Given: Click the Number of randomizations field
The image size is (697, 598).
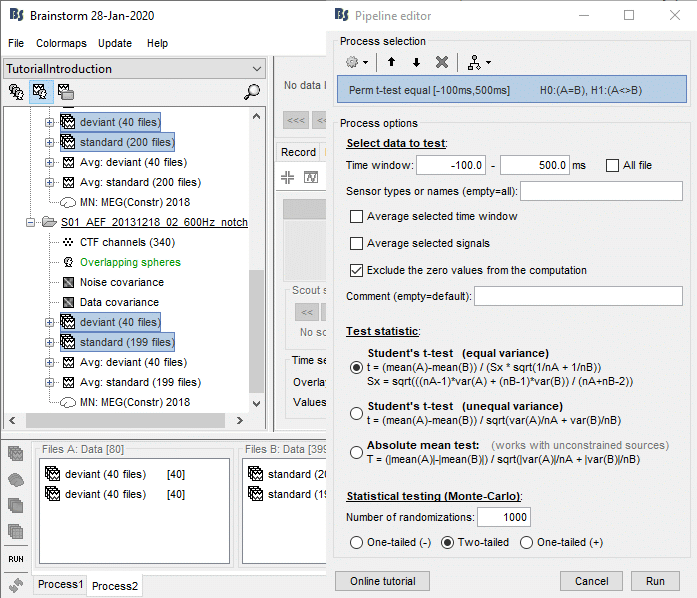Looking at the screenshot, I should 503,517.
